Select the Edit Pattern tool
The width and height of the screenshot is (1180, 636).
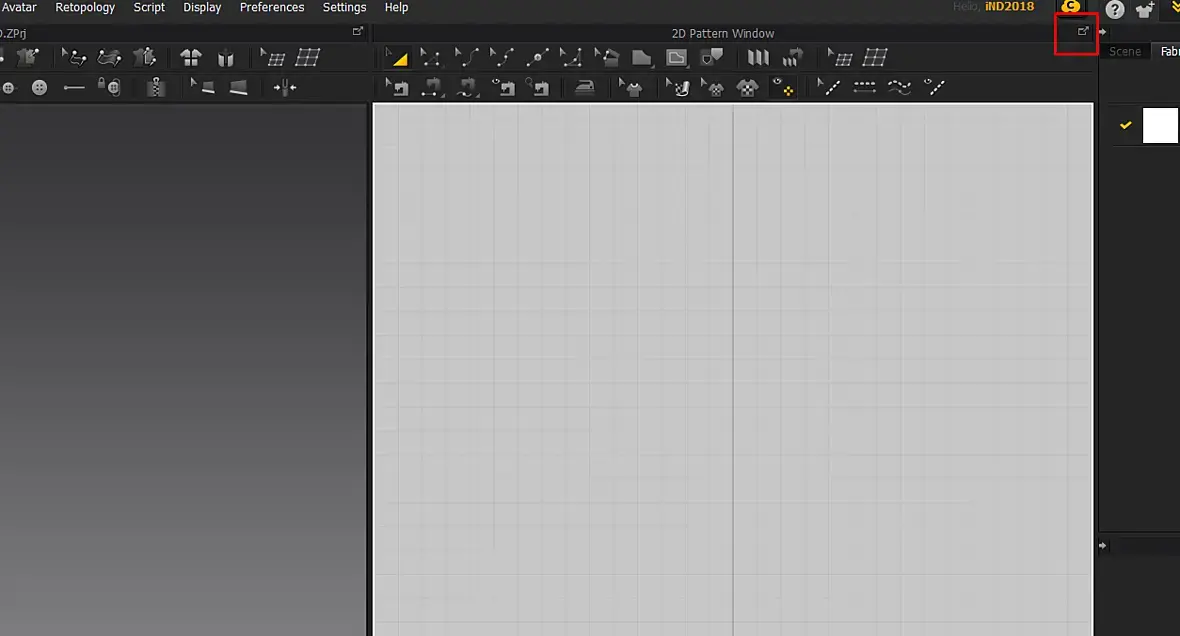[x=430, y=57]
